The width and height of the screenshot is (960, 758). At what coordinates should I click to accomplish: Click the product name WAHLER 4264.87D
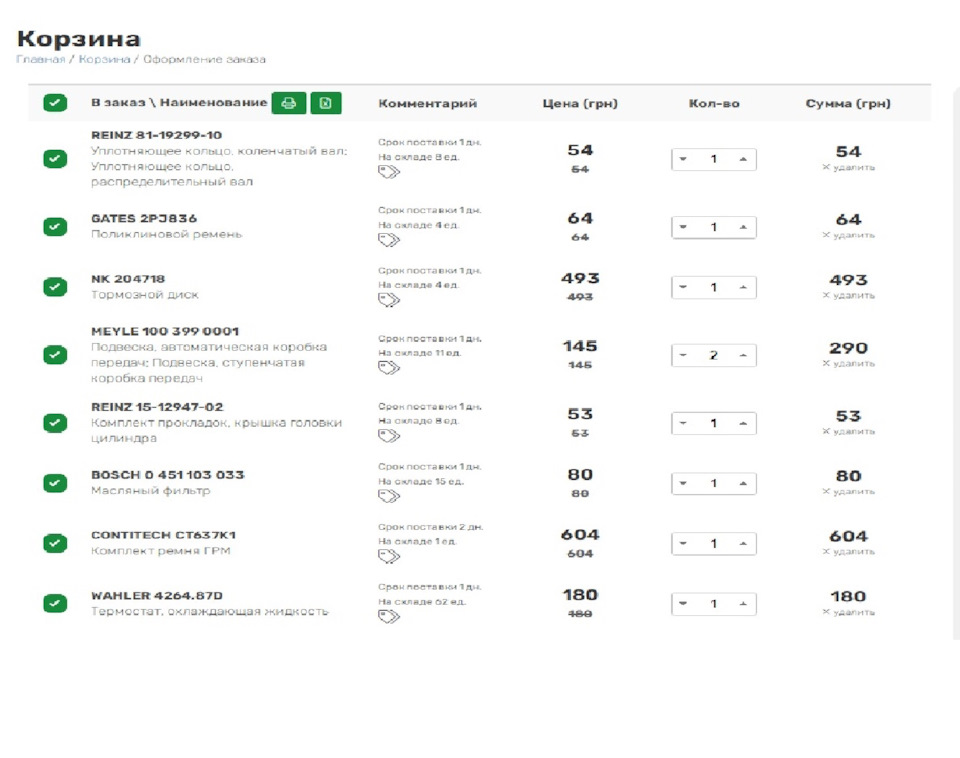tap(157, 595)
